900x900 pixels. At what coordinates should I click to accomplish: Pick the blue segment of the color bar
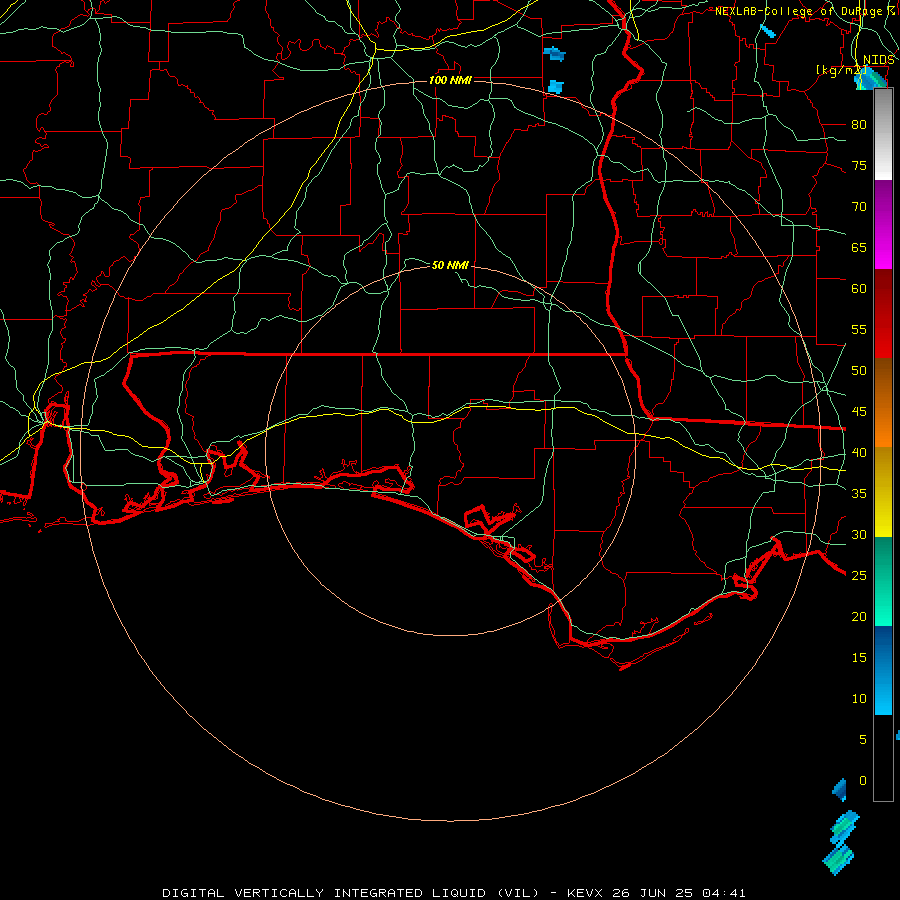click(883, 670)
